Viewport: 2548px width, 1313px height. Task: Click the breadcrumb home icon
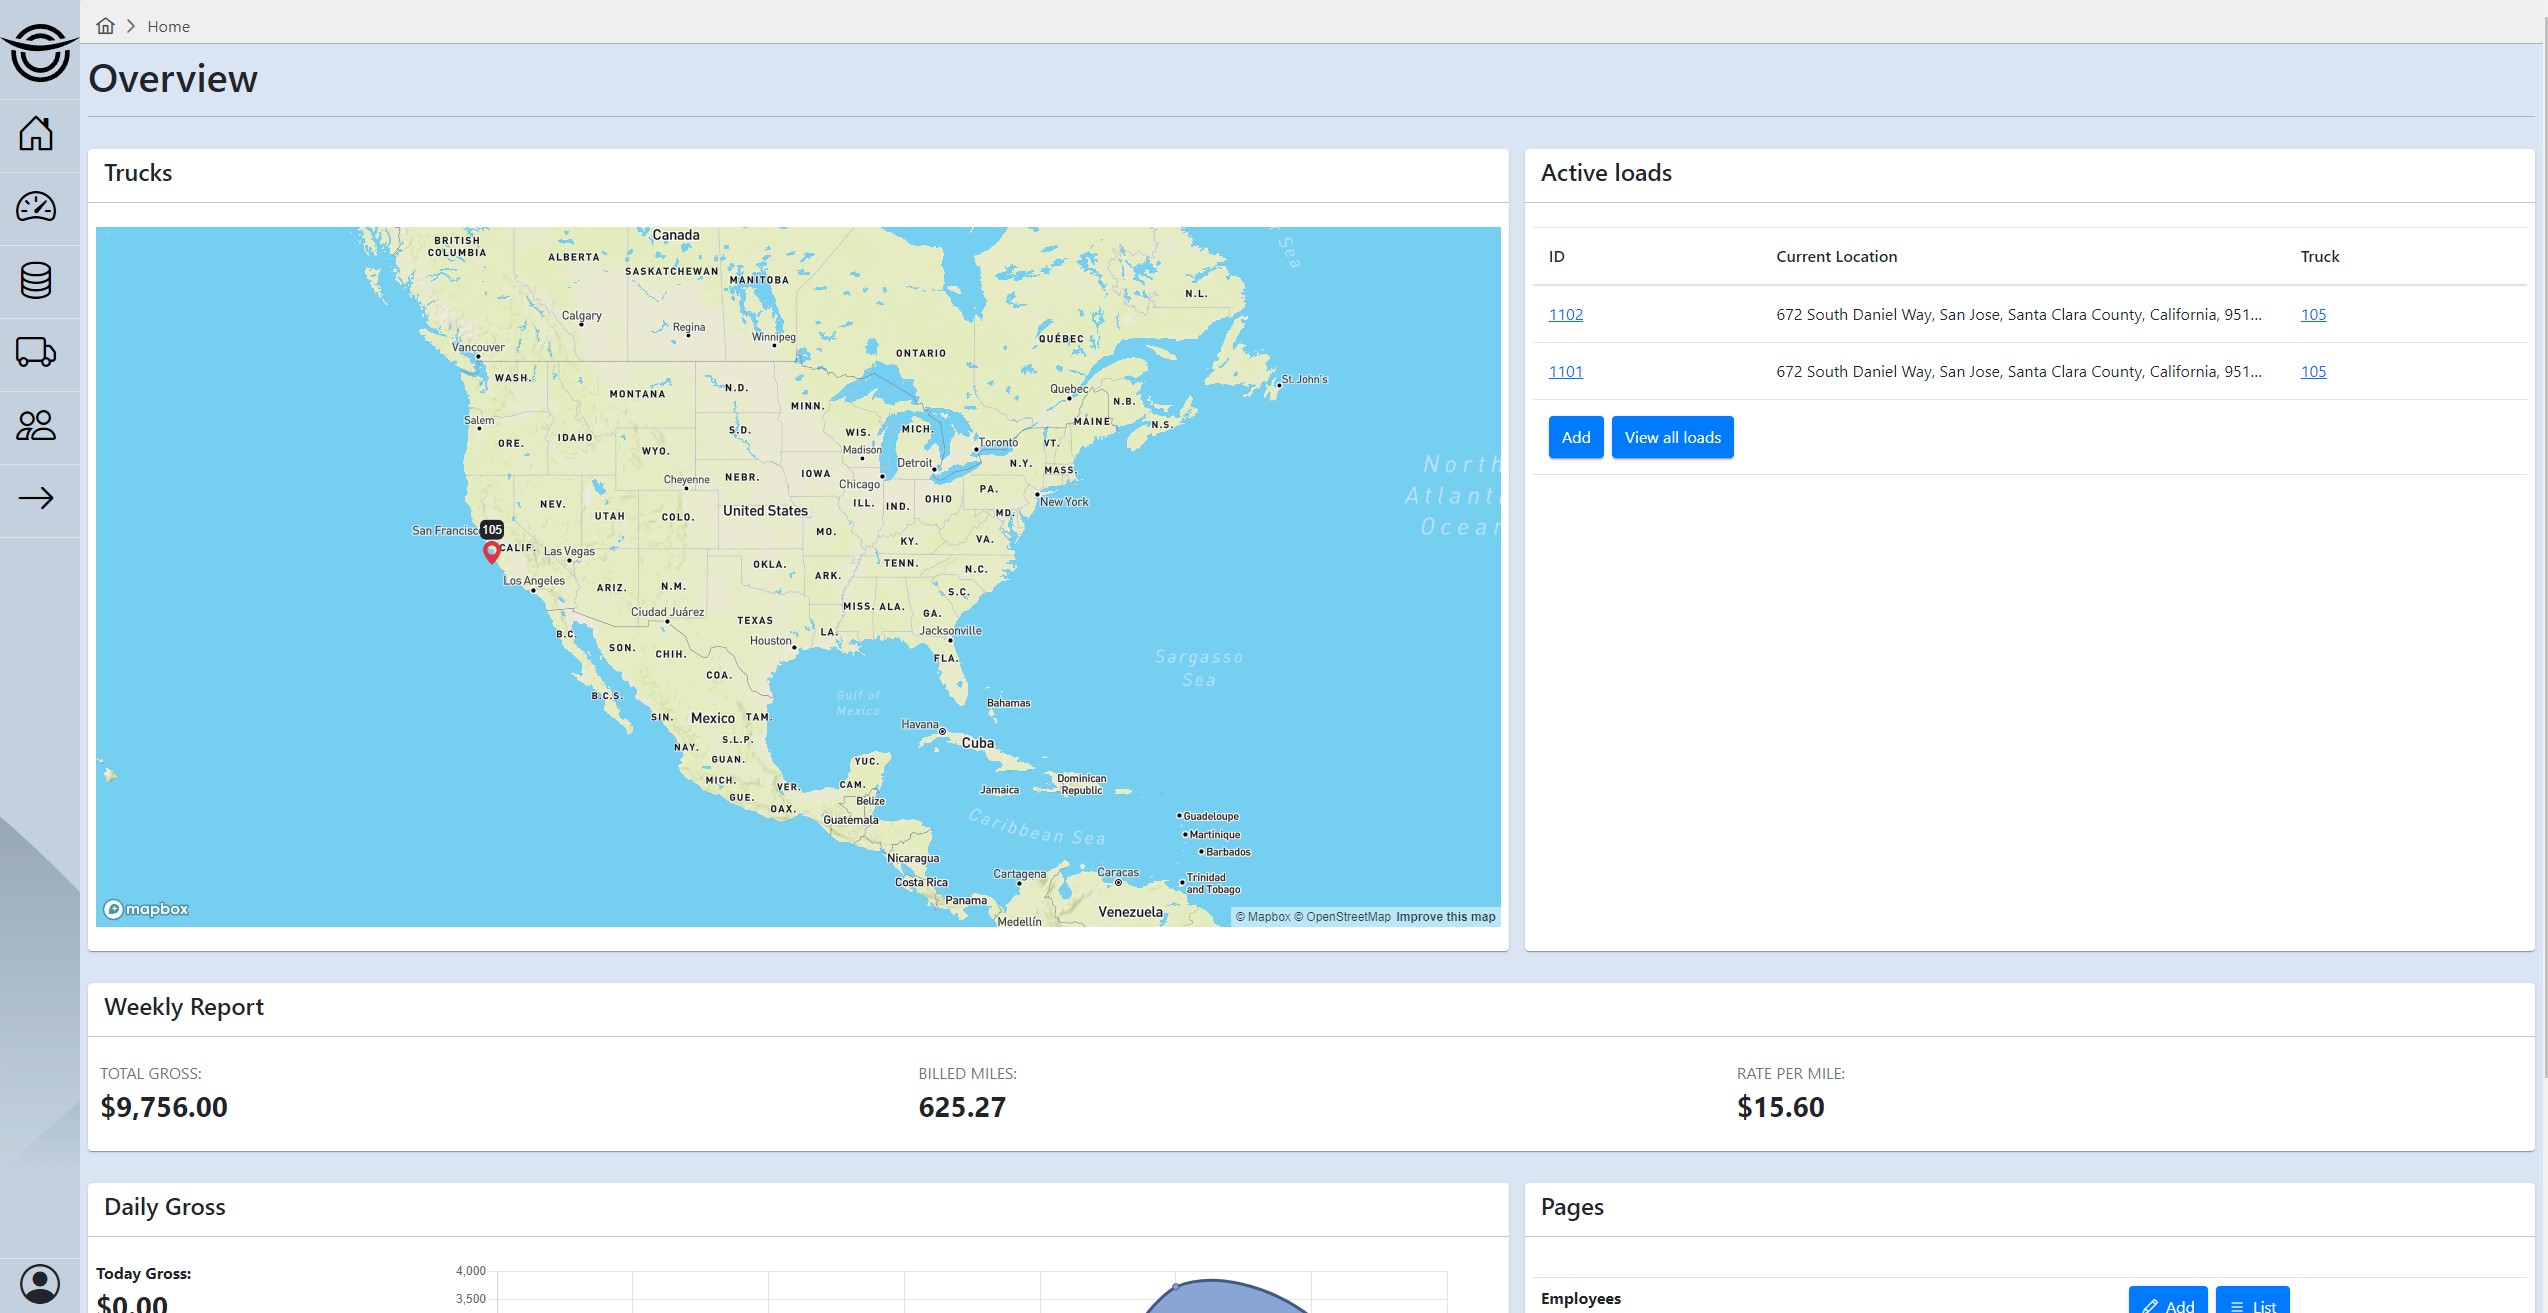click(x=105, y=26)
